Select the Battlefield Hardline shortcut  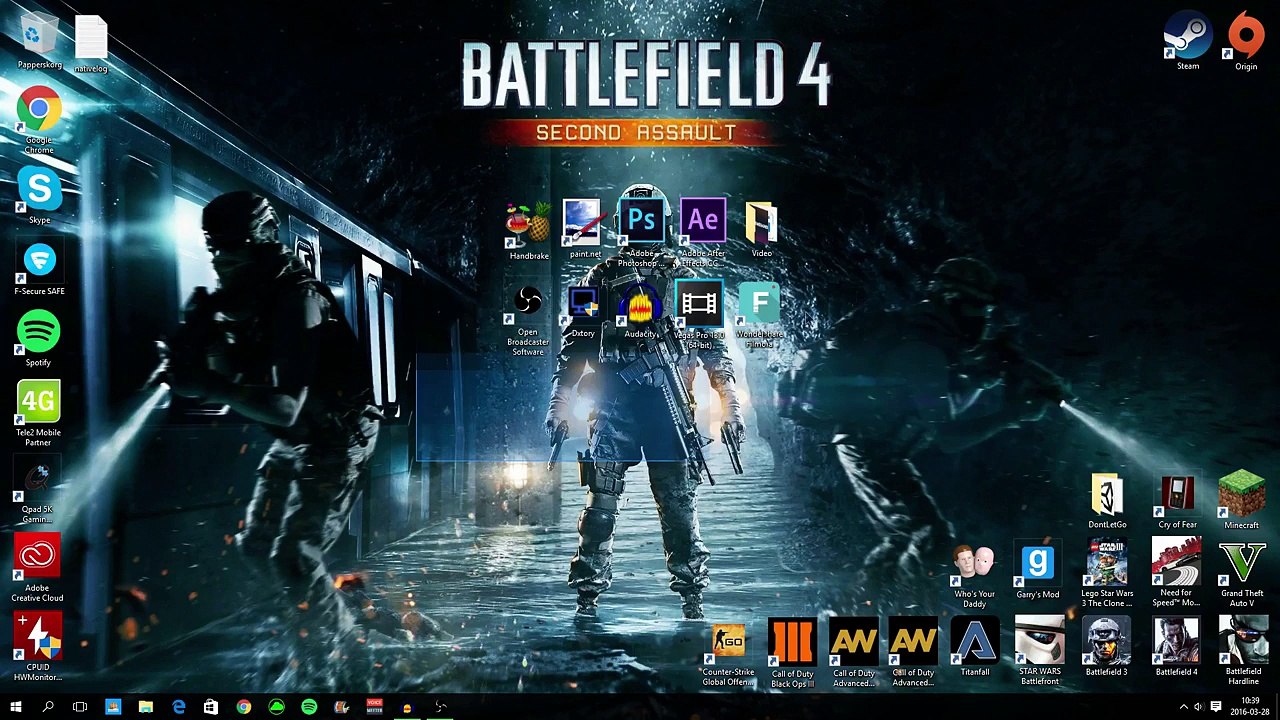point(1243,652)
